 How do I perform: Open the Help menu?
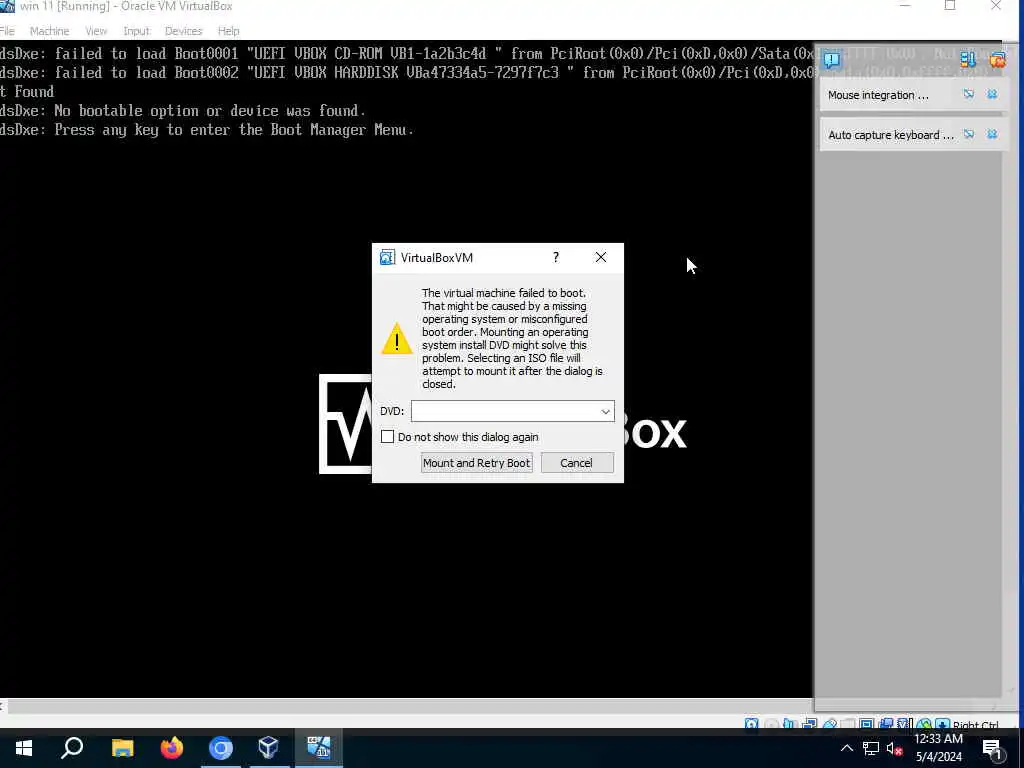coord(229,31)
